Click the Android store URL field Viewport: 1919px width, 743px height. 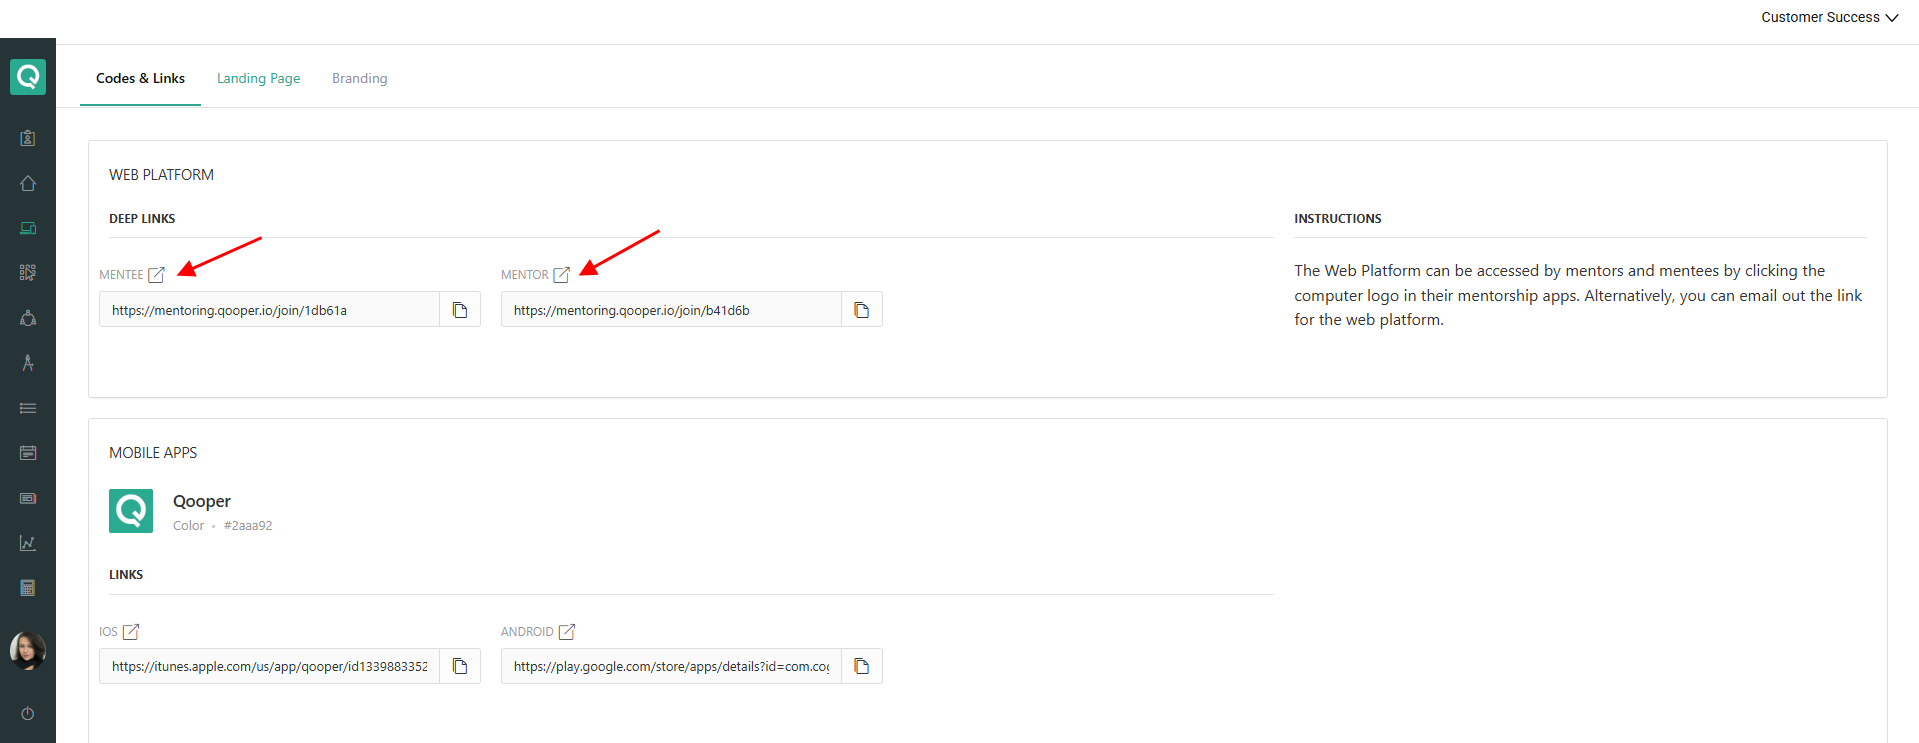(x=671, y=666)
